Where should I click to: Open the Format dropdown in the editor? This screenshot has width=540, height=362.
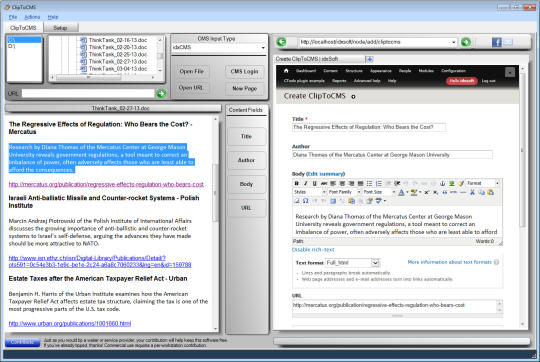(x=497, y=183)
